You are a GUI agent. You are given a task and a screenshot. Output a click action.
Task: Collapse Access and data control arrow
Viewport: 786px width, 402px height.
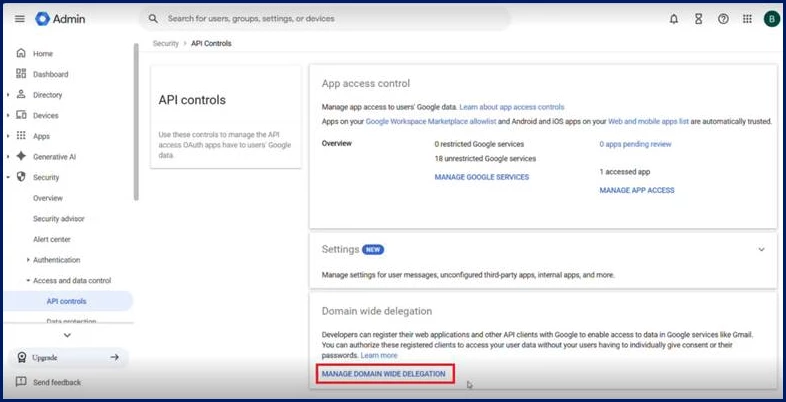(28, 281)
